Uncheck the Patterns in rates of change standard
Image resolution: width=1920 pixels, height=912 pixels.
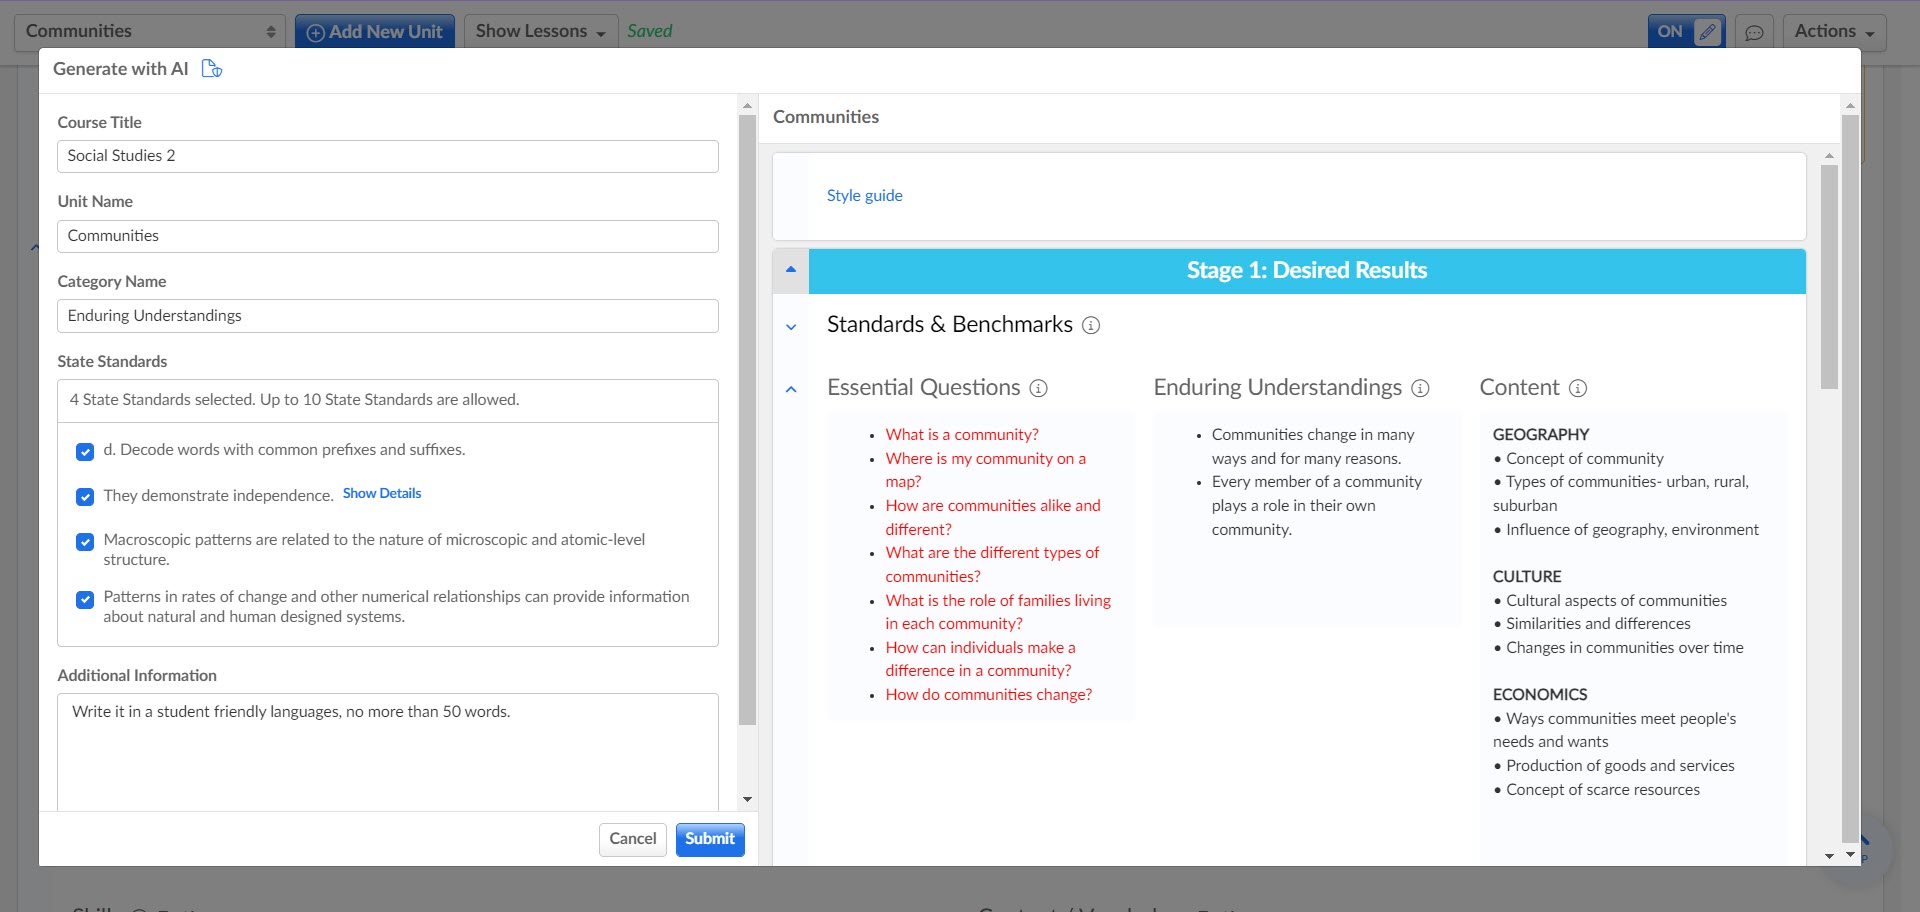(85, 600)
